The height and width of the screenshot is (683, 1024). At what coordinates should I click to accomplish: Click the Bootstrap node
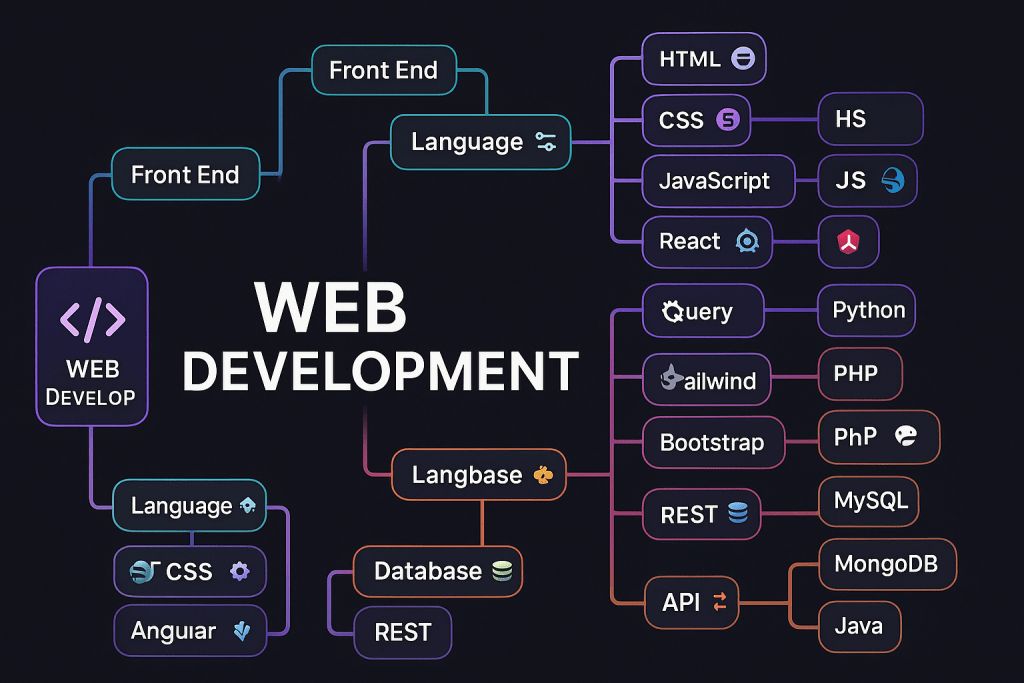712,442
